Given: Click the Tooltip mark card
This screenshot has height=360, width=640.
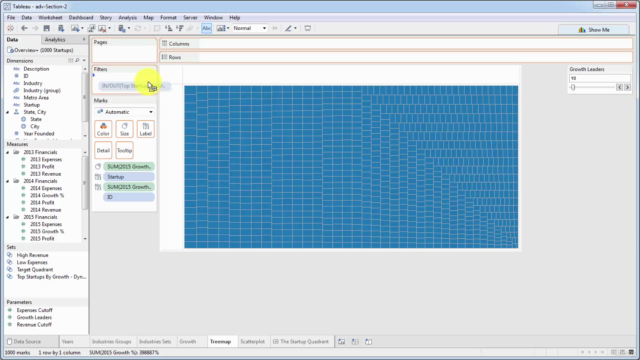Looking at the screenshot, I should (124, 150).
